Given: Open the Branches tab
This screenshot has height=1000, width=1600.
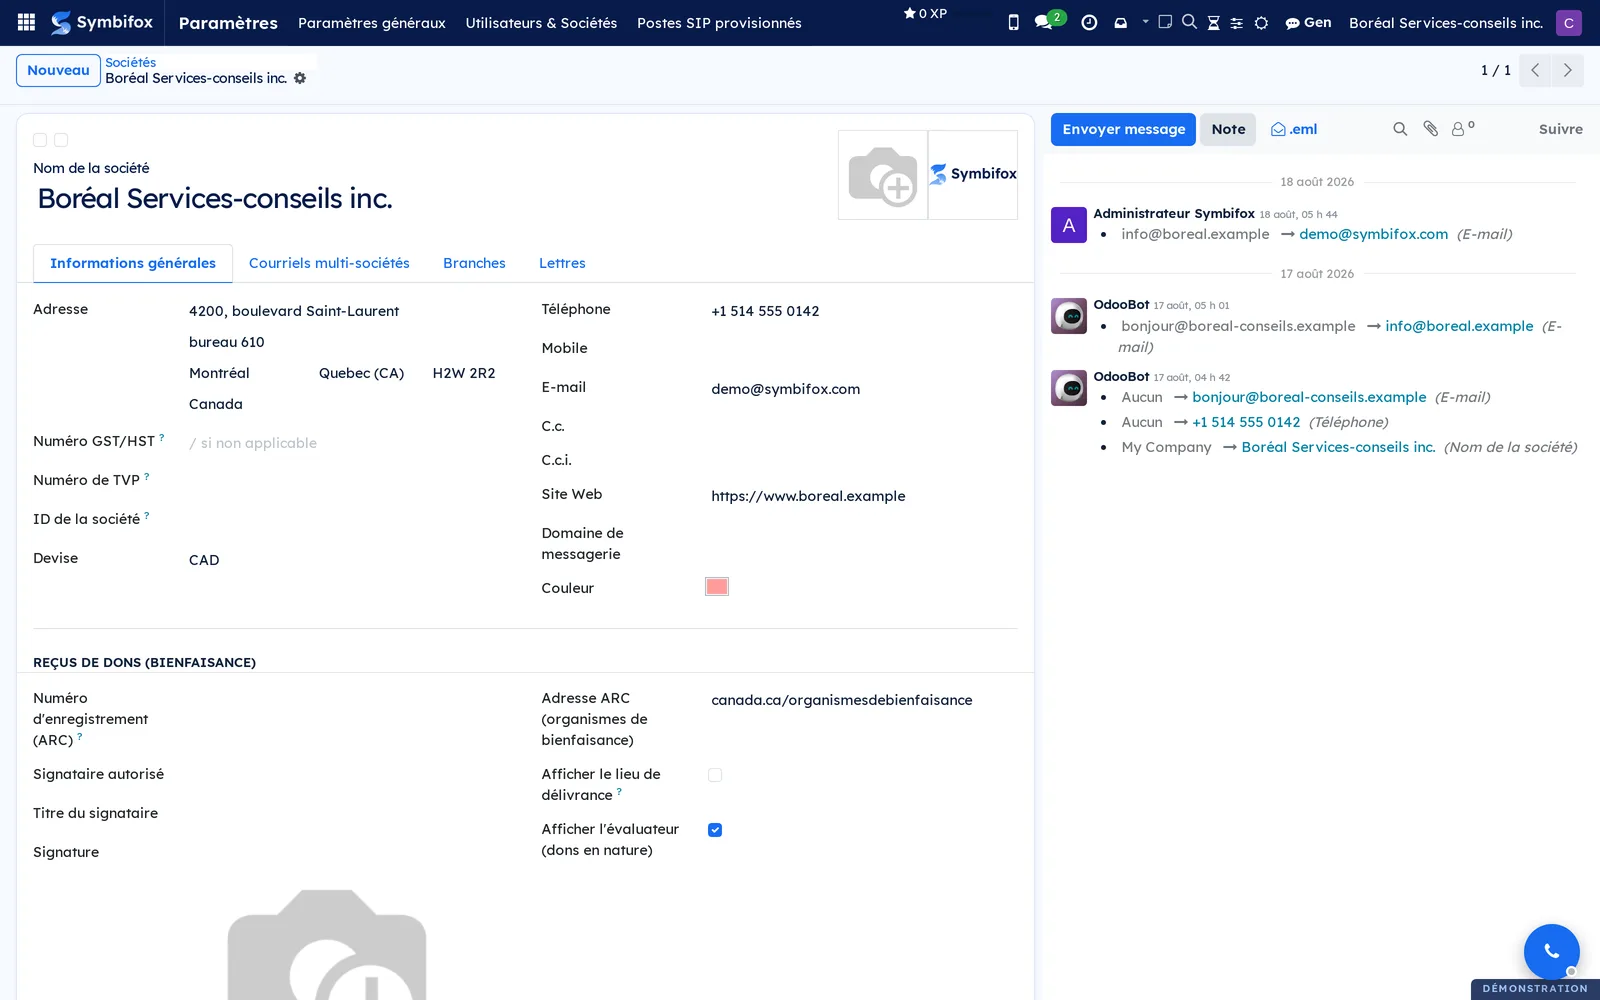Looking at the screenshot, I should pos(474,263).
